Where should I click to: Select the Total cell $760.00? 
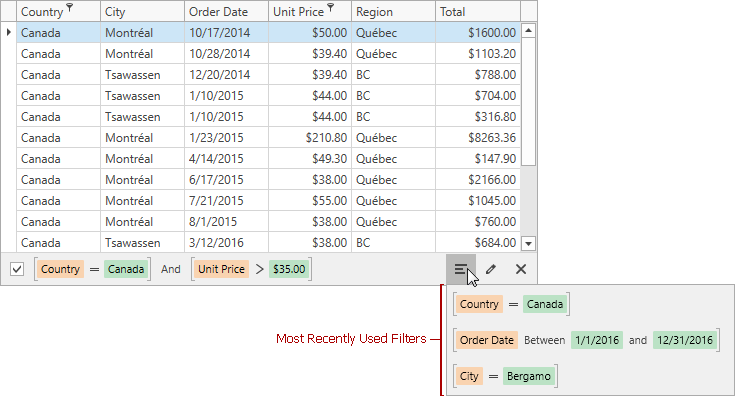(478, 222)
